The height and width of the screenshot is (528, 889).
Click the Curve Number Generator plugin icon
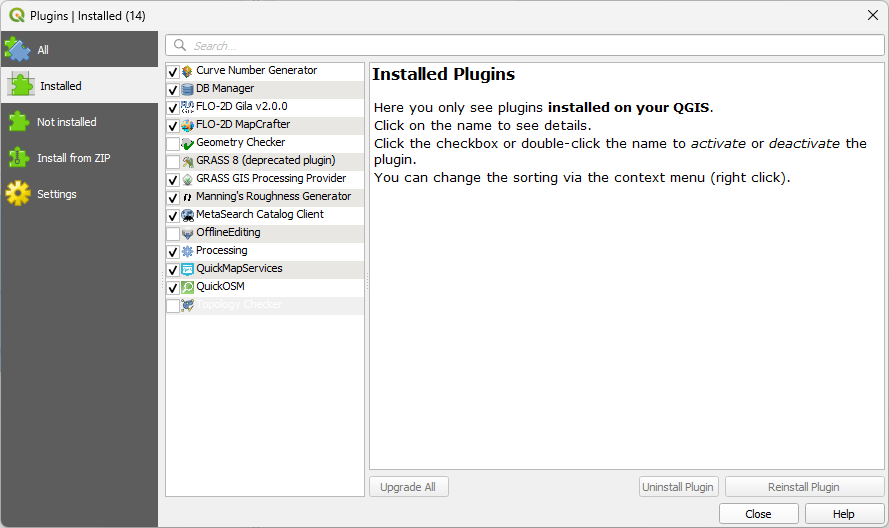pyautogui.click(x=187, y=71)
